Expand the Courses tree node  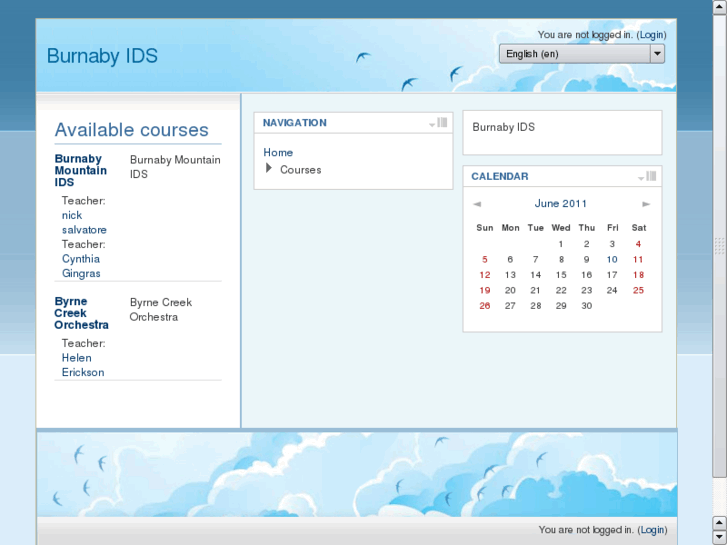(268, 168)
